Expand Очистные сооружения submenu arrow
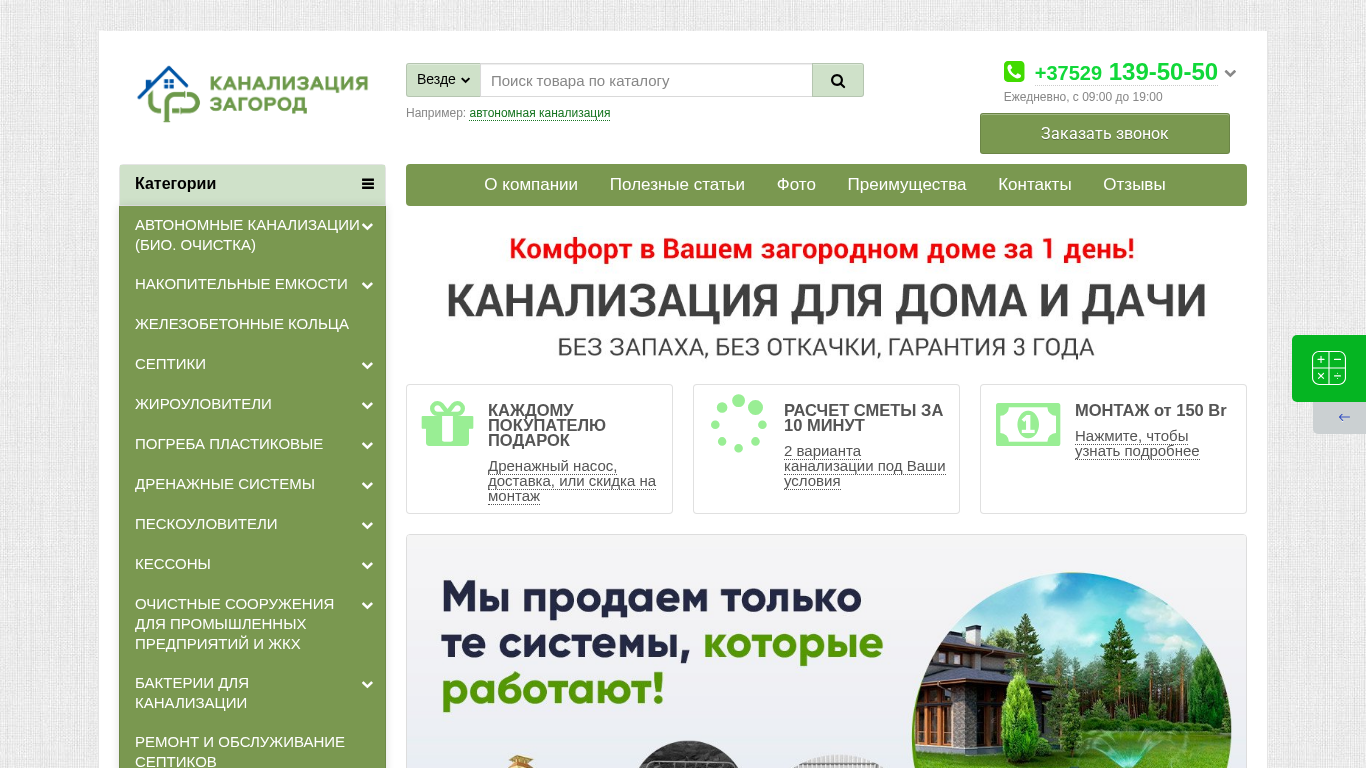 click(368, 606)
